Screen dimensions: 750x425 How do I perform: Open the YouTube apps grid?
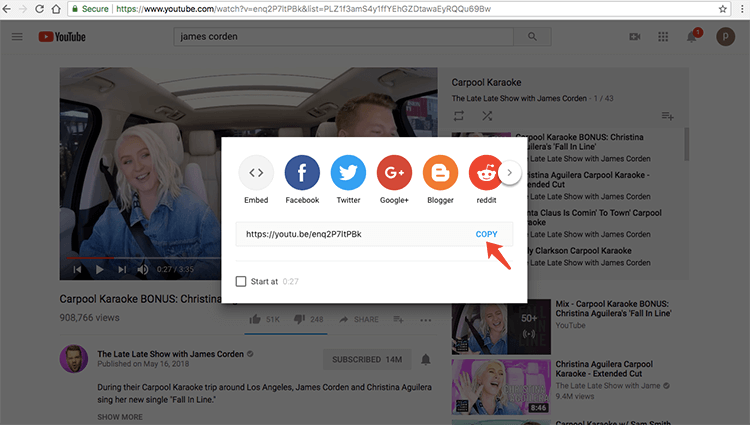pyautogui.click(x=663, y=37)
